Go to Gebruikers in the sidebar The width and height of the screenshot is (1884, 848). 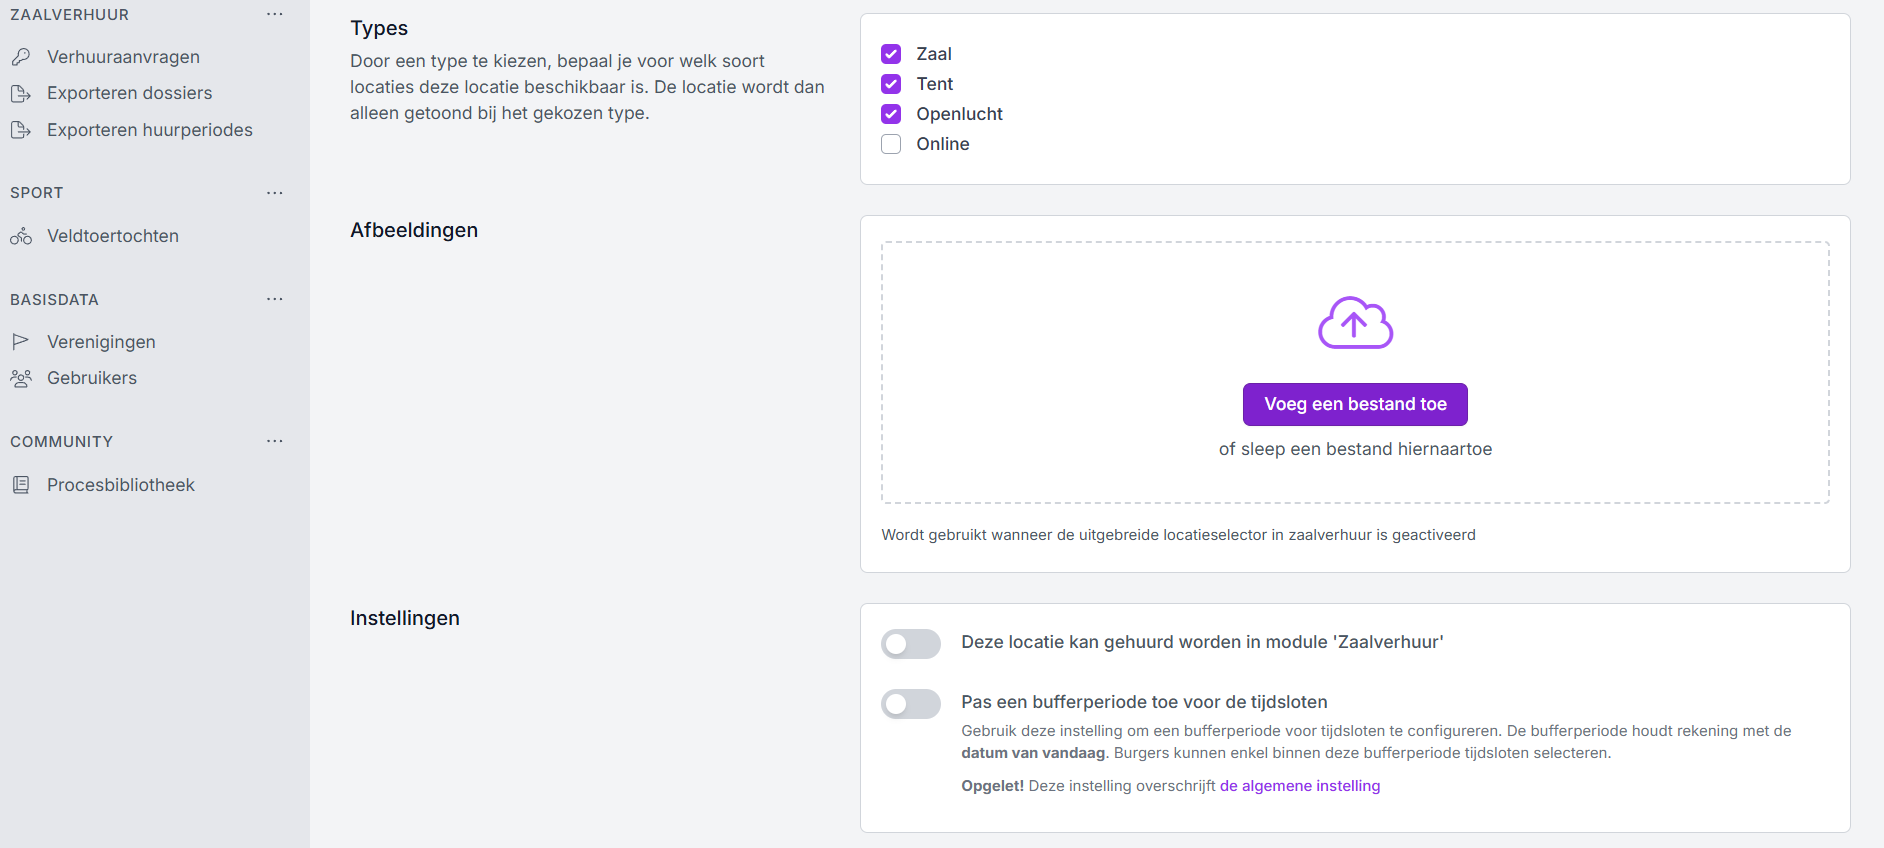[x=92, y=378]
